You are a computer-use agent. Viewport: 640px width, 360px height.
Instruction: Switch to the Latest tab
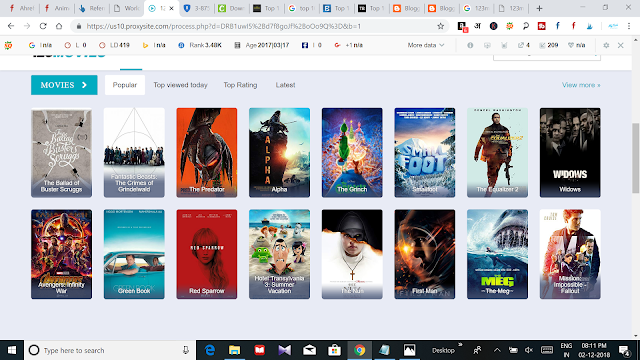[x=285, y=85]
